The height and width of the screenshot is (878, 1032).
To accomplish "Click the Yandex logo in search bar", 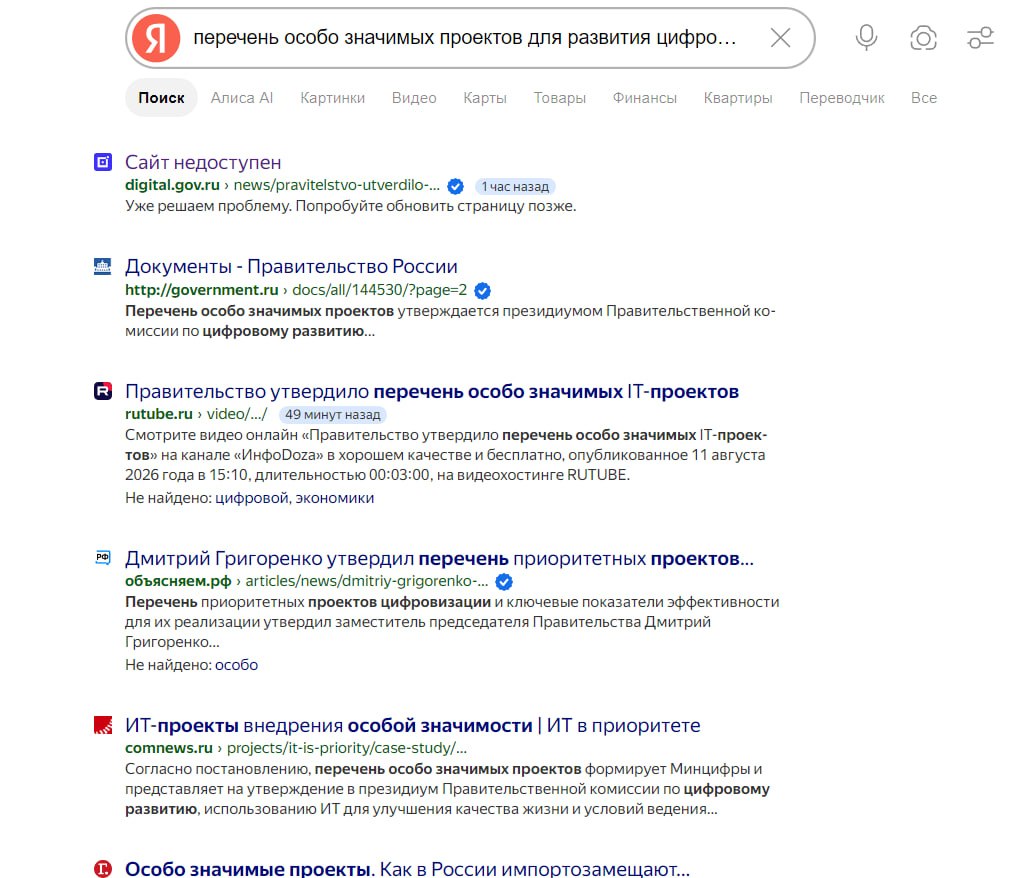I will 156,38.
